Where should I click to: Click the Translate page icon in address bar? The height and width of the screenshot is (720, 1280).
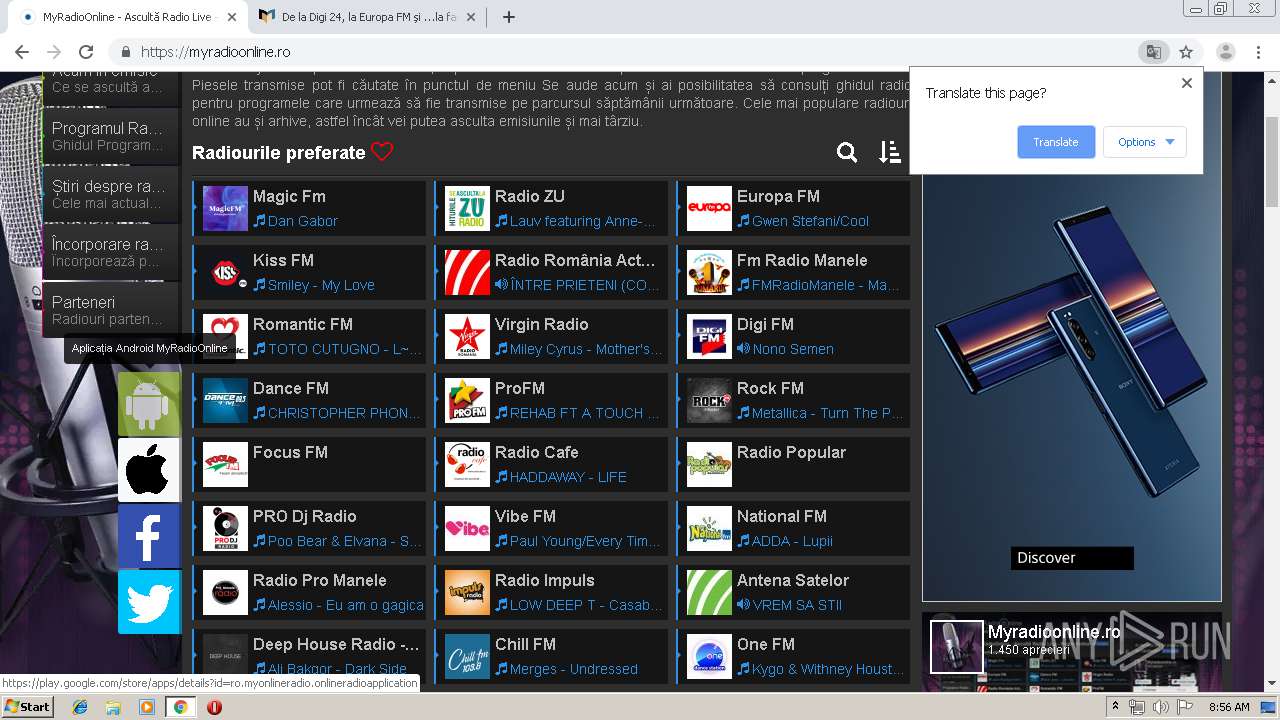[1153, 52]
